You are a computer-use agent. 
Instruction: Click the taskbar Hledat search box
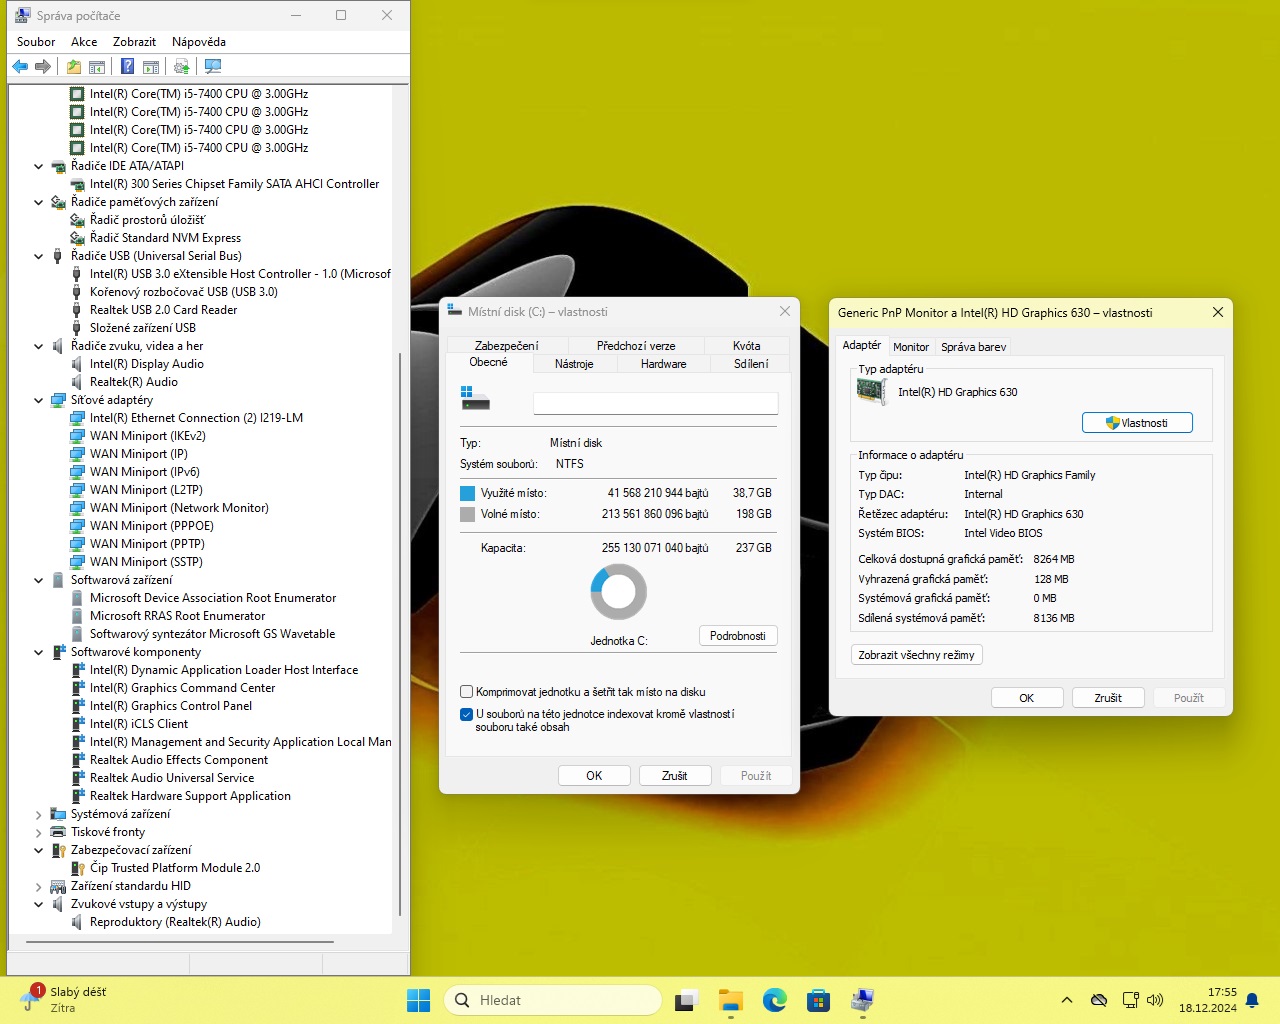pos(552,1000)
